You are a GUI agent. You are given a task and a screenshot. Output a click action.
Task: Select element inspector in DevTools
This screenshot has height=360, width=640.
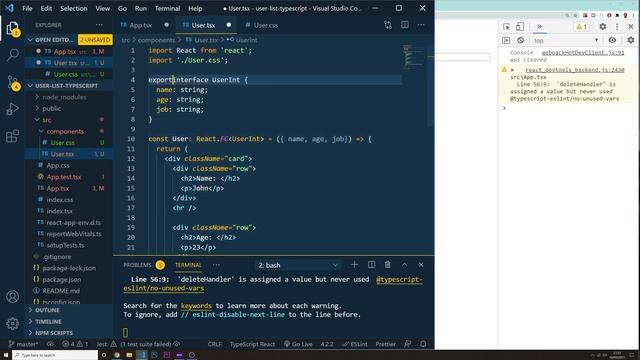click(507, 27)
